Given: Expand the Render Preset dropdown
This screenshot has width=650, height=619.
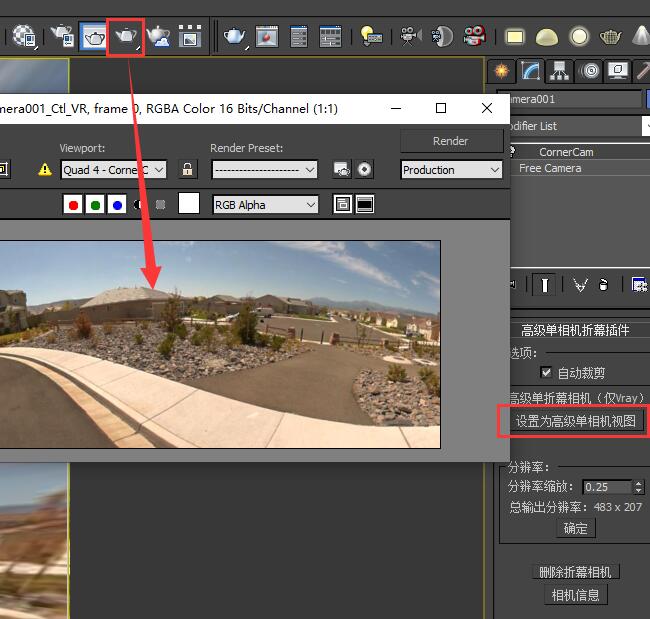Looking at the screenshot, I should [x=264, y=170].
